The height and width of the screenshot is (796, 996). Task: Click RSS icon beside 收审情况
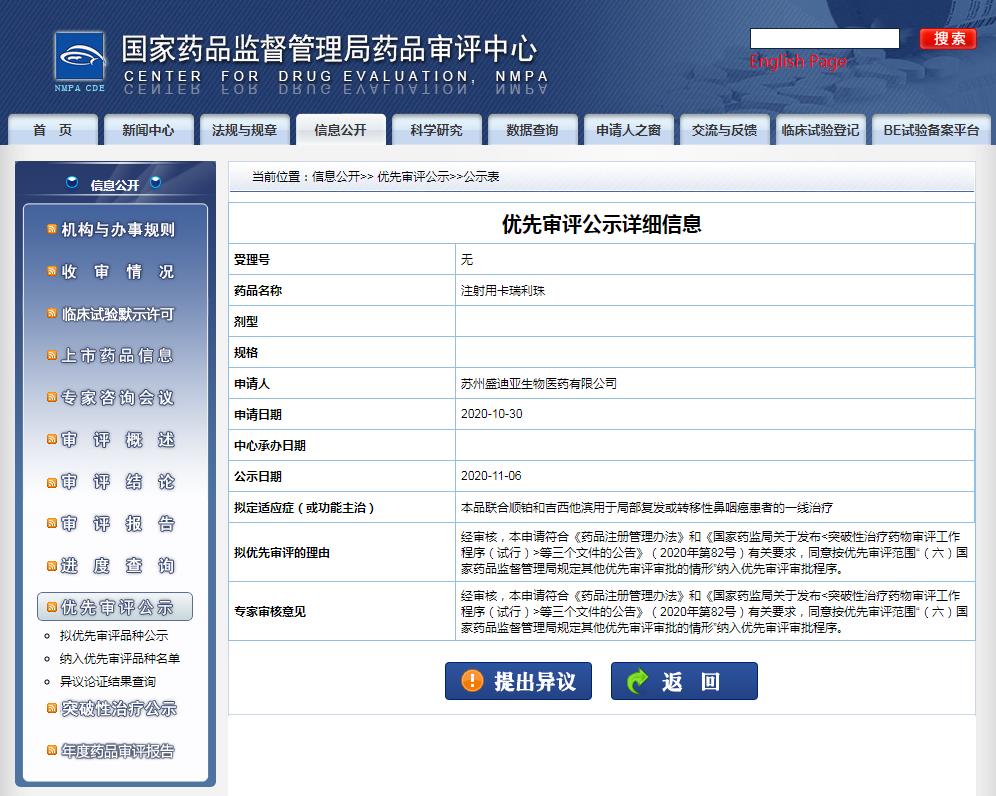tap(52, 271)
